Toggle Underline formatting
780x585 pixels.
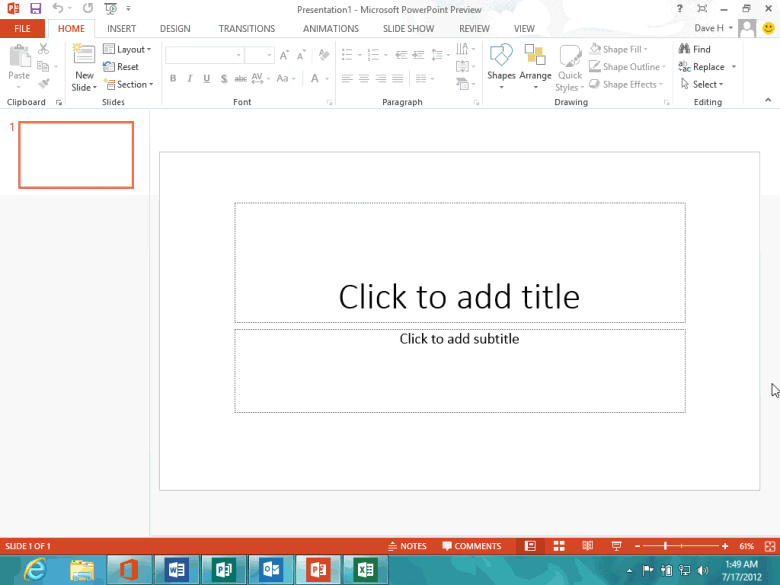click(x=206, y=79)
